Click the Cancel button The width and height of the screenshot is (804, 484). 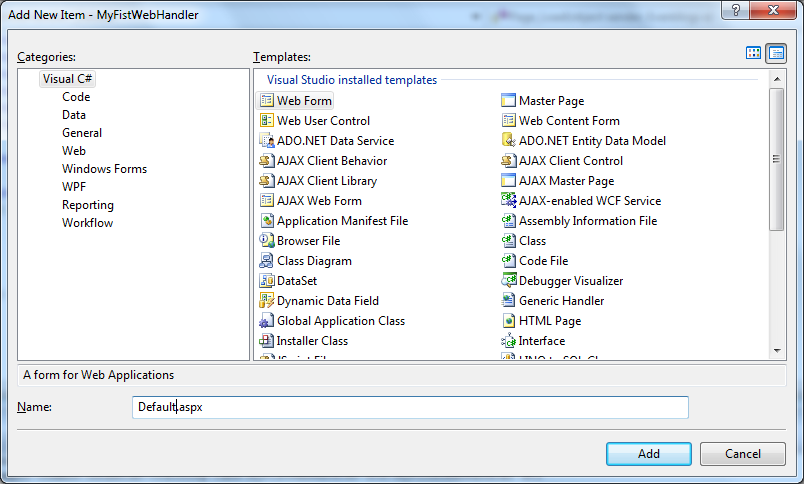click(743, 453)
